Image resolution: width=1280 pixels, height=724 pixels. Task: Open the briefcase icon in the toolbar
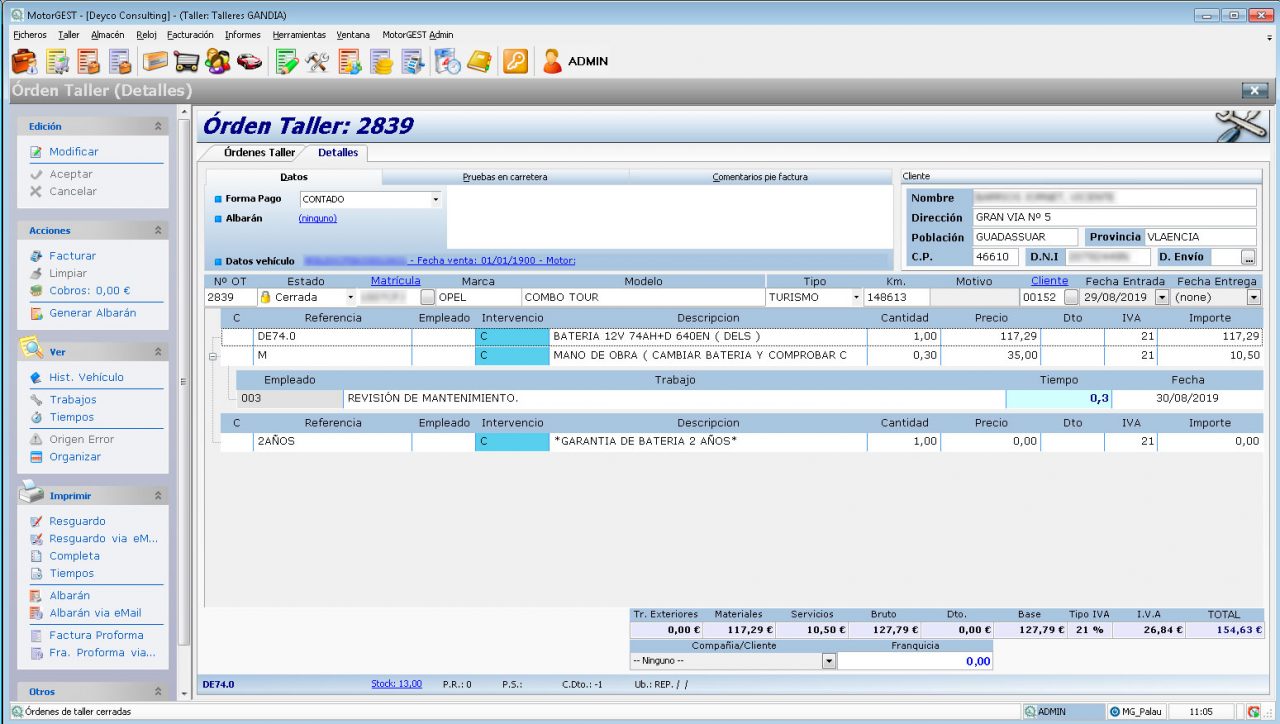coord(24,61)
